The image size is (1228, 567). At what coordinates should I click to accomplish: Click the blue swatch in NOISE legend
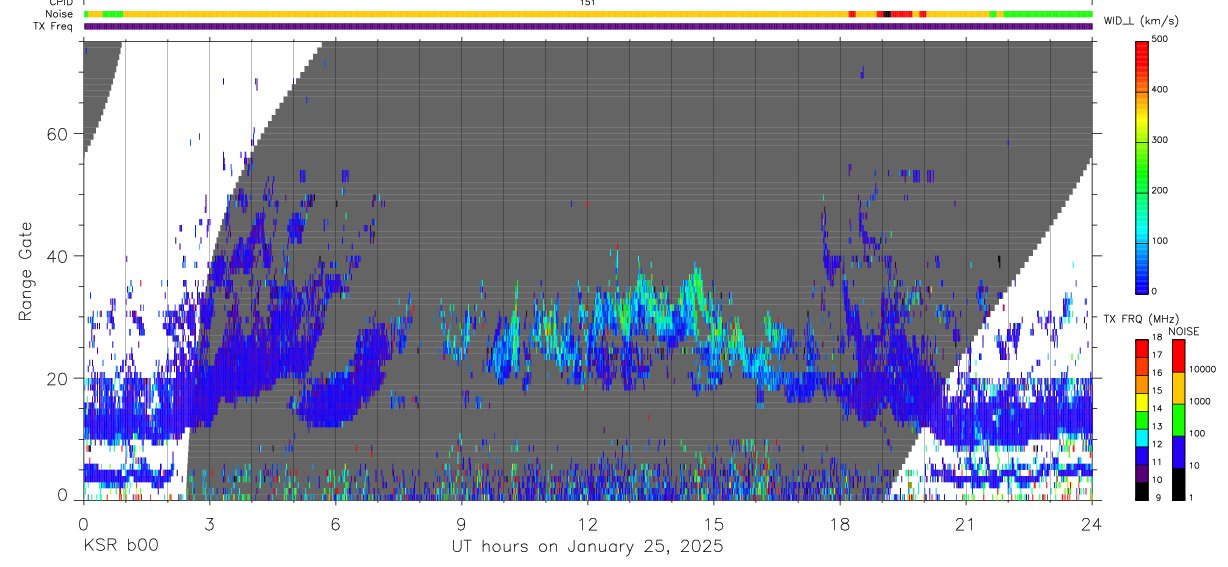[1178, 452]
